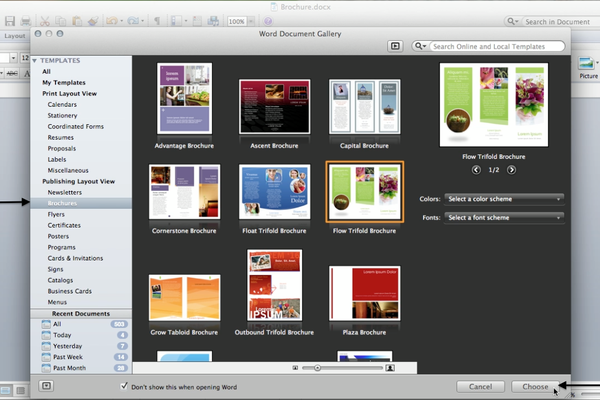The height and width of the screenshot is (400, 600).
Task: Select Ascent Brochure thumbnail
Action: (x=274, y=106)
